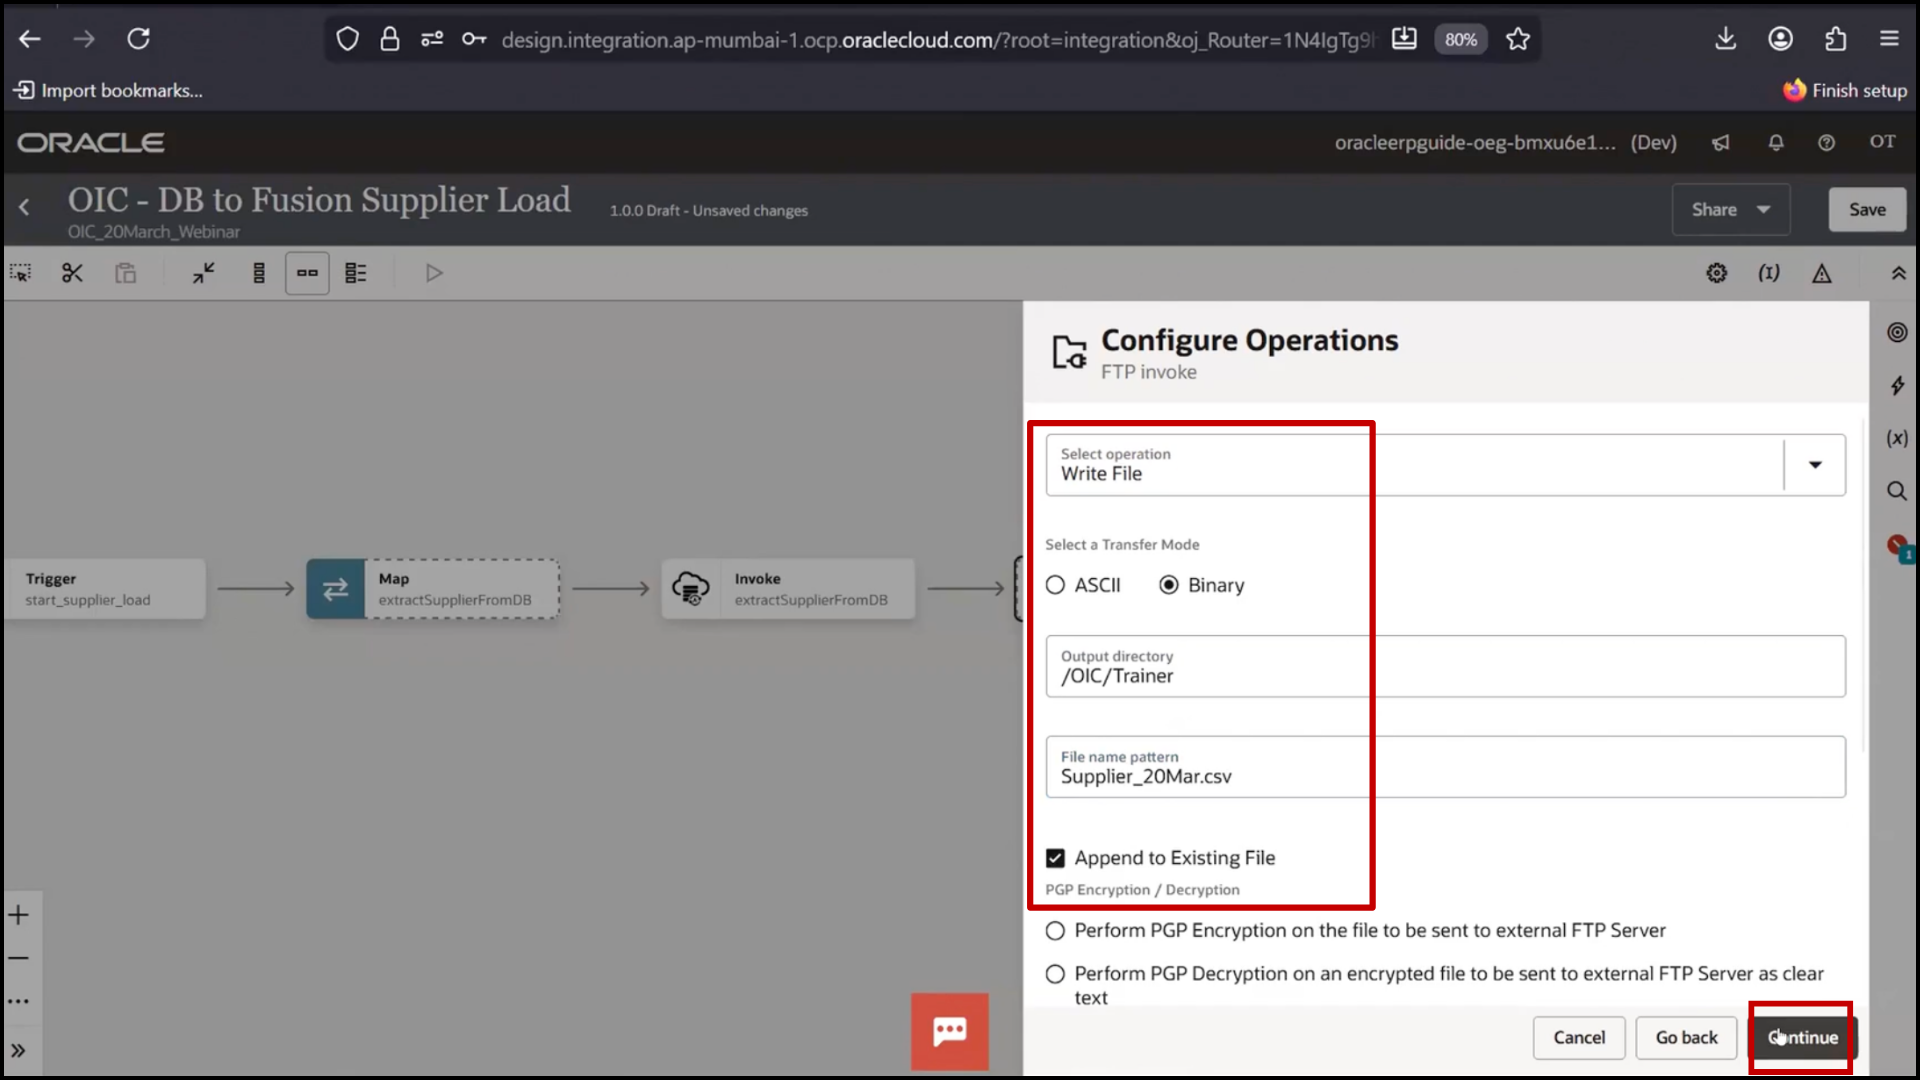
Task: Switch to pseudo-code view icon
Action: (356, 273)
